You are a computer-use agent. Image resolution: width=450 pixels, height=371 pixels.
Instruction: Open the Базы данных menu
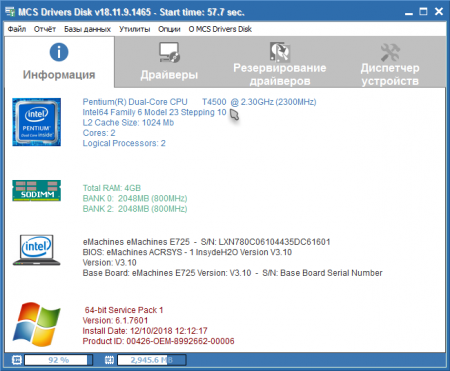(x=87, y=29)
